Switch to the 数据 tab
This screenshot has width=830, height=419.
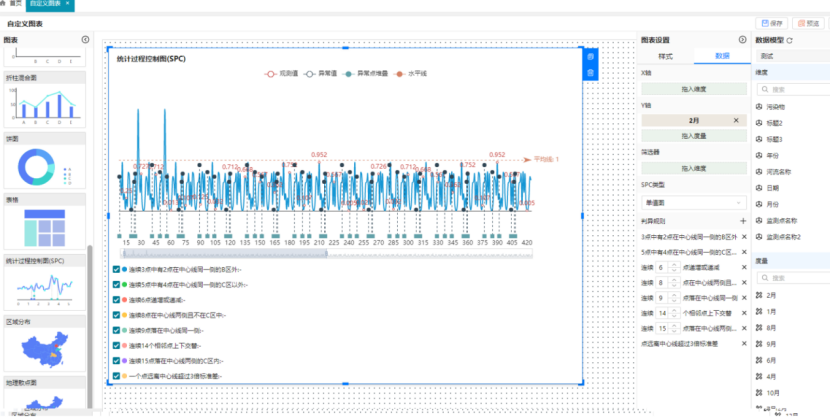(x=721, y=56)
